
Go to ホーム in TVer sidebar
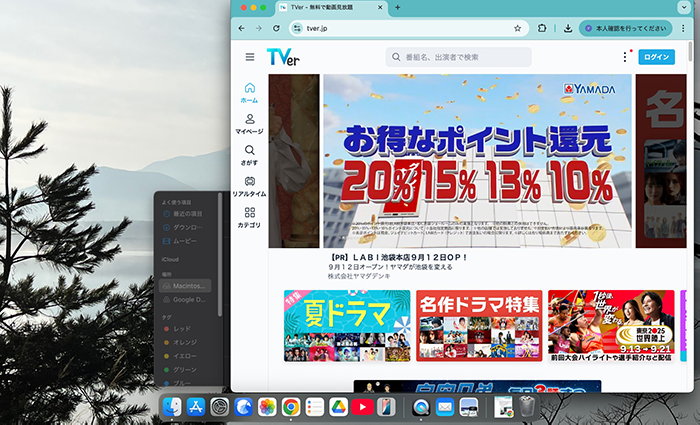[x=250, y=93]
